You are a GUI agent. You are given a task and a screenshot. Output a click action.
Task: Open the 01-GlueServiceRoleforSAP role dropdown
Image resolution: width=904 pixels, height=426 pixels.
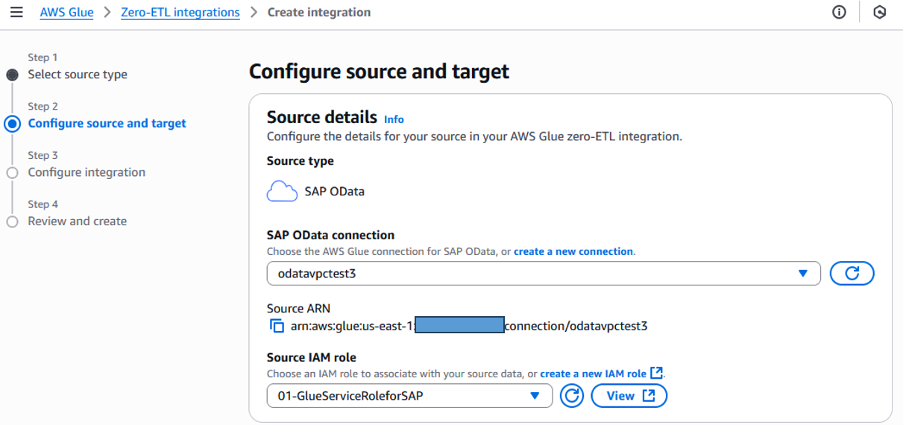point(409,396)
